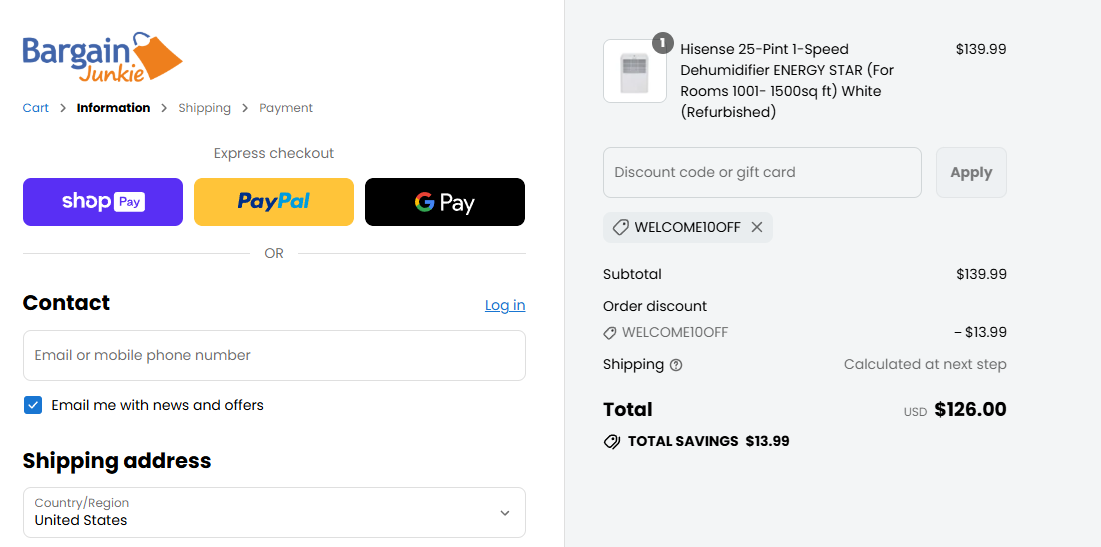Focus the Email or mobile phone number field
This screenshot has height=547, width=1101.
tap(274, 355)
